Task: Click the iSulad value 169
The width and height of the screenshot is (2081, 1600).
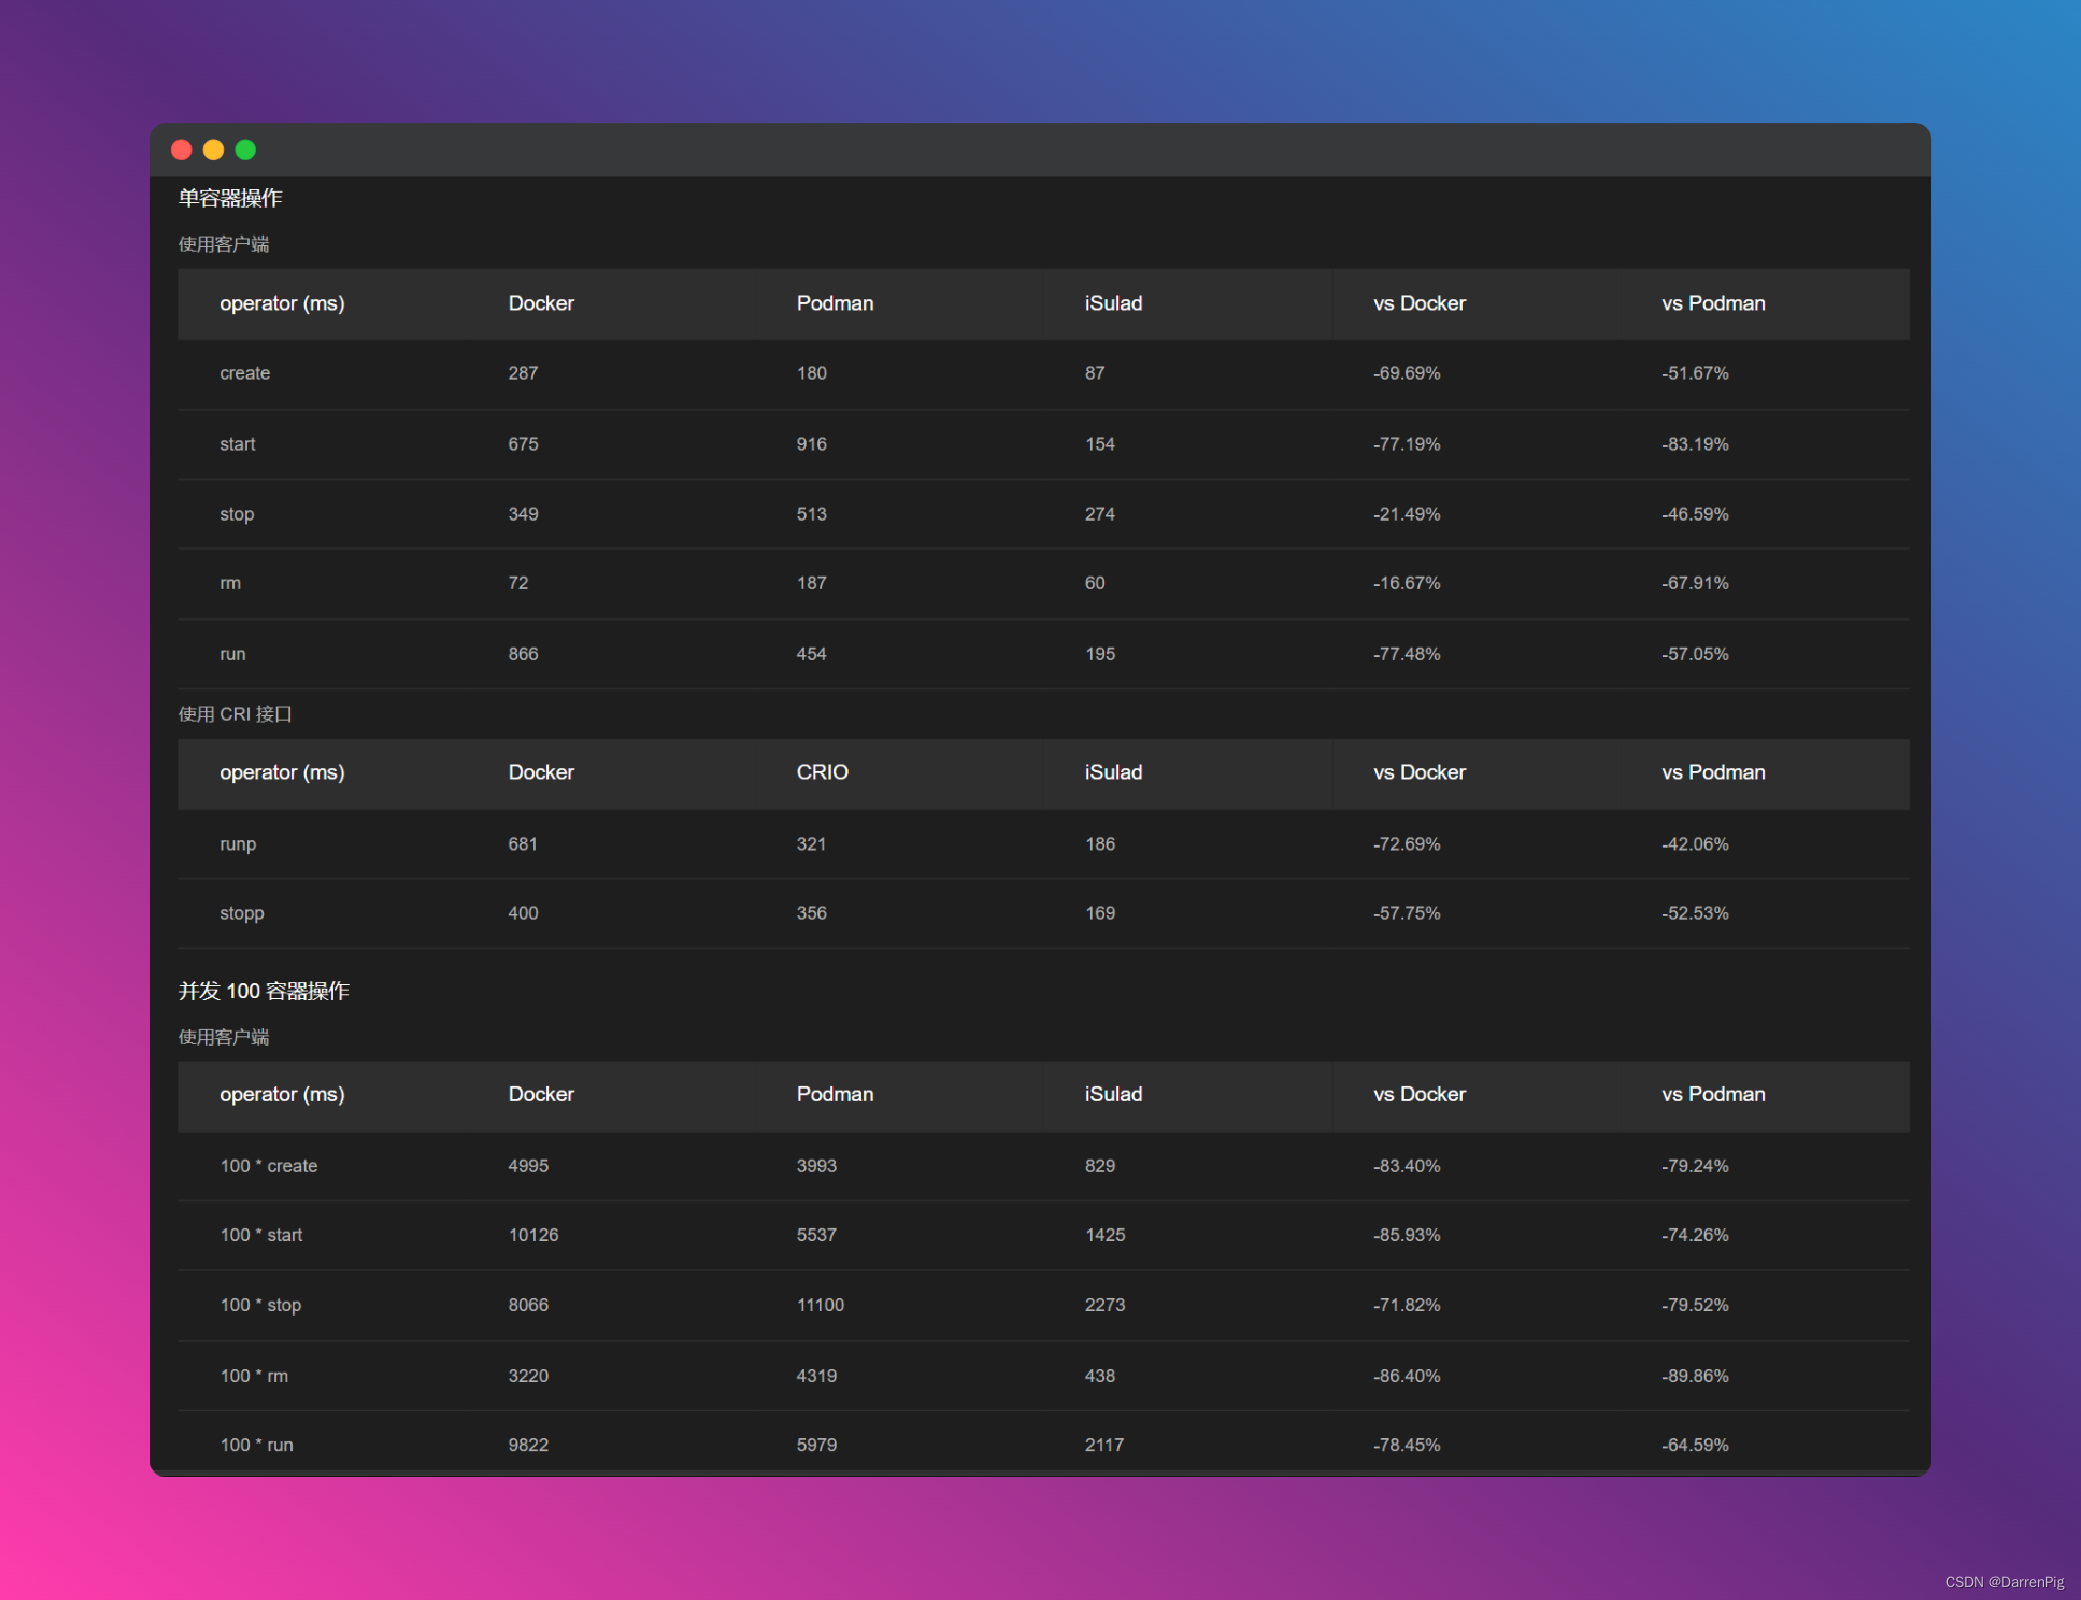Action: pyautogui.click(x=1100, y=913)
